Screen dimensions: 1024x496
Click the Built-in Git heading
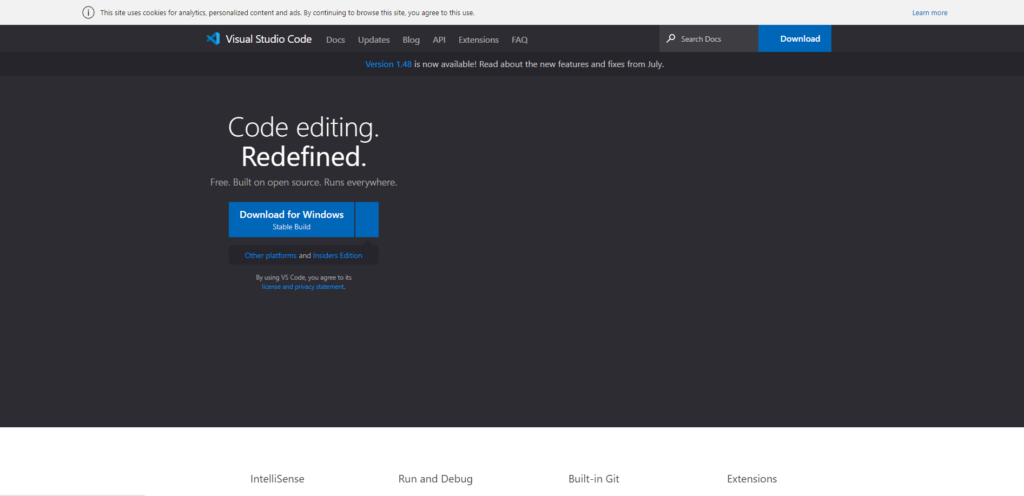[594, 478]
